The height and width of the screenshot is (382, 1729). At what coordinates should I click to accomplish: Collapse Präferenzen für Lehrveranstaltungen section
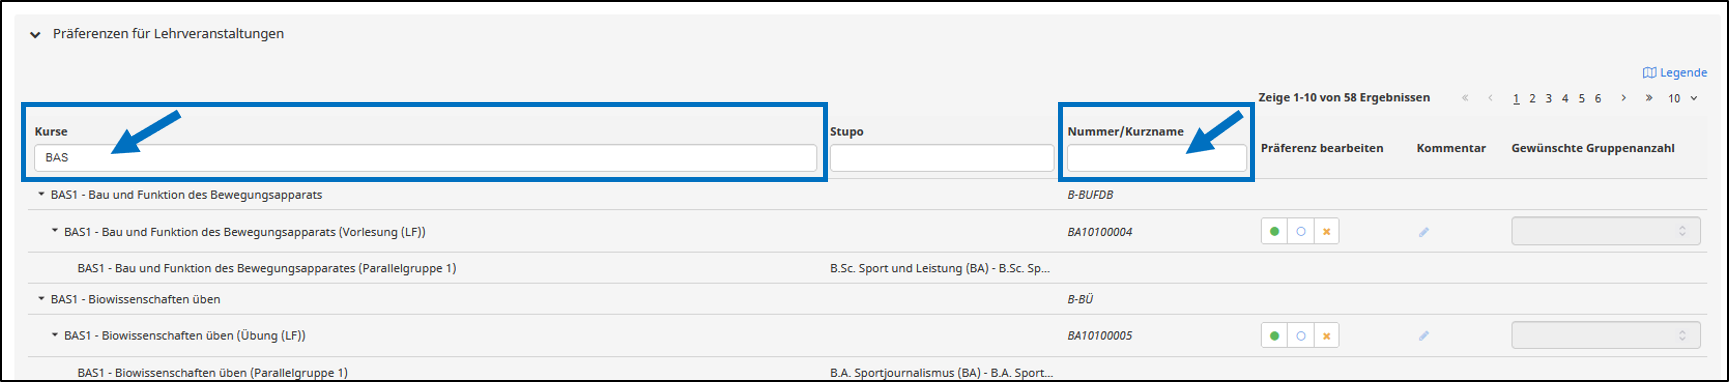(x=35, y=34)
